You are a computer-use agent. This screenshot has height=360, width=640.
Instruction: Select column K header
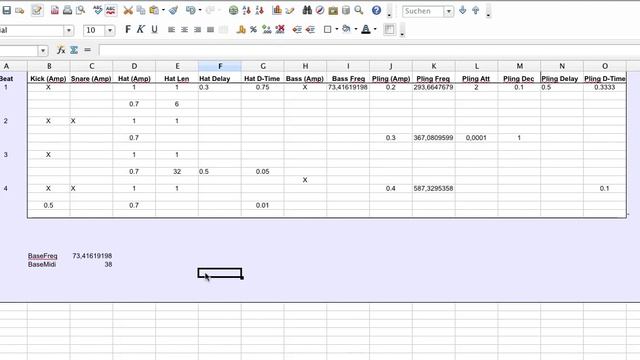point(433,66)
